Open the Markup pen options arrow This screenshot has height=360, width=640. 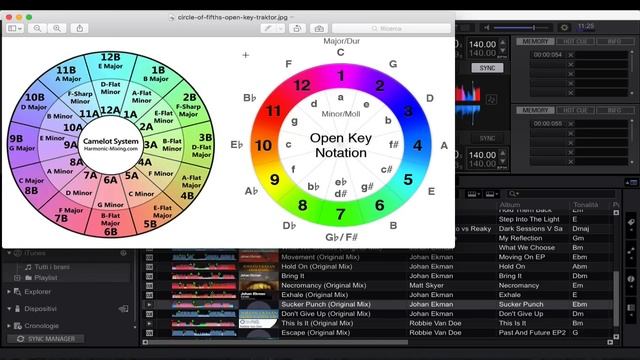[x=280, y=29]
